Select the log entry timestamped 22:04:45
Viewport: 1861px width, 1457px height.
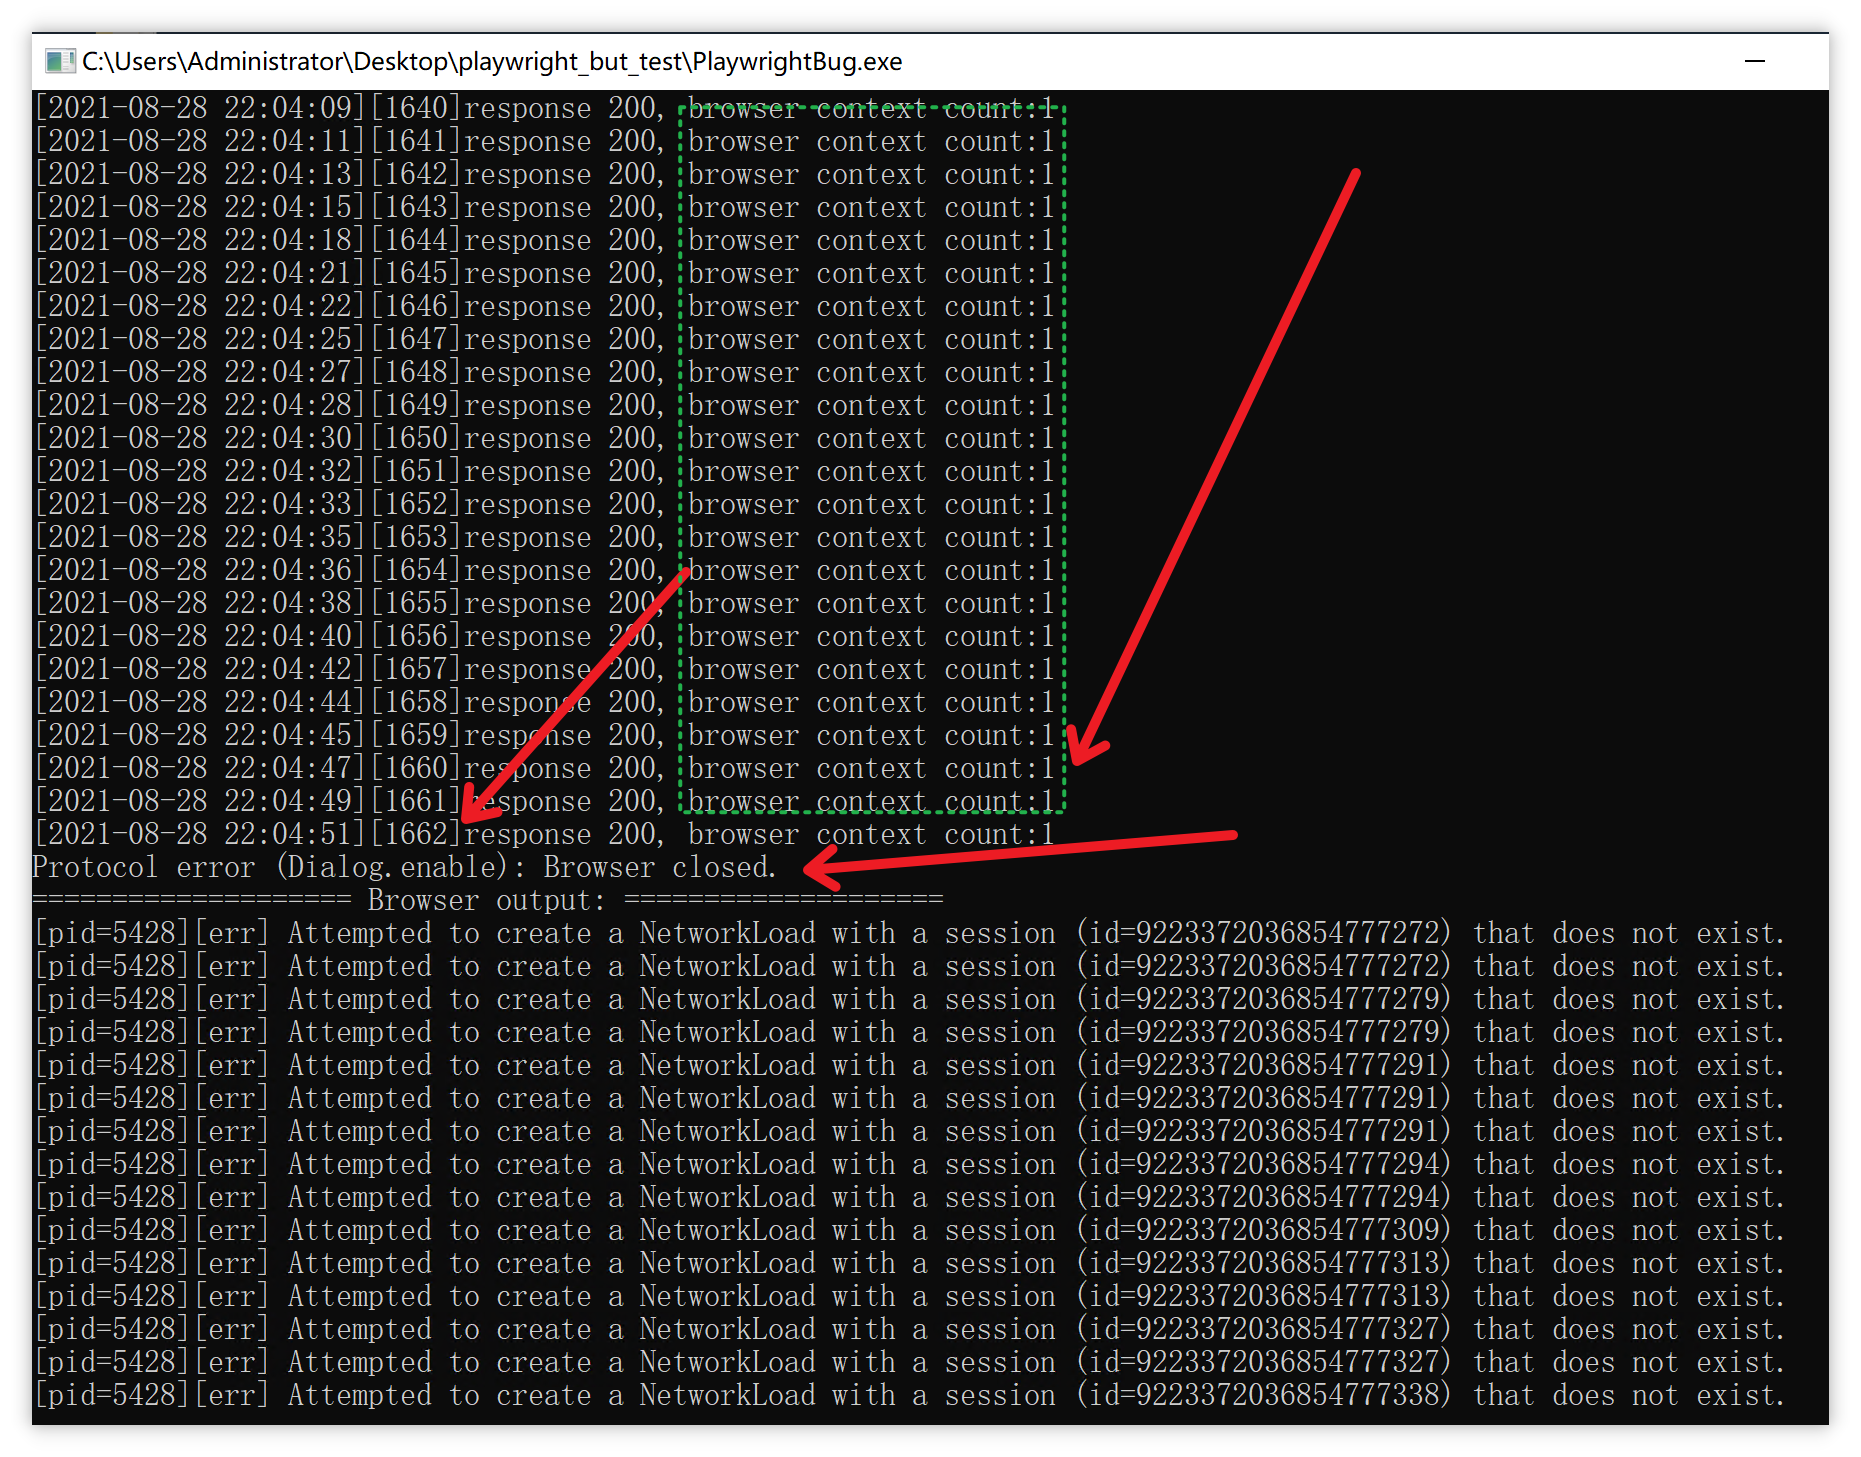(545, 735)
